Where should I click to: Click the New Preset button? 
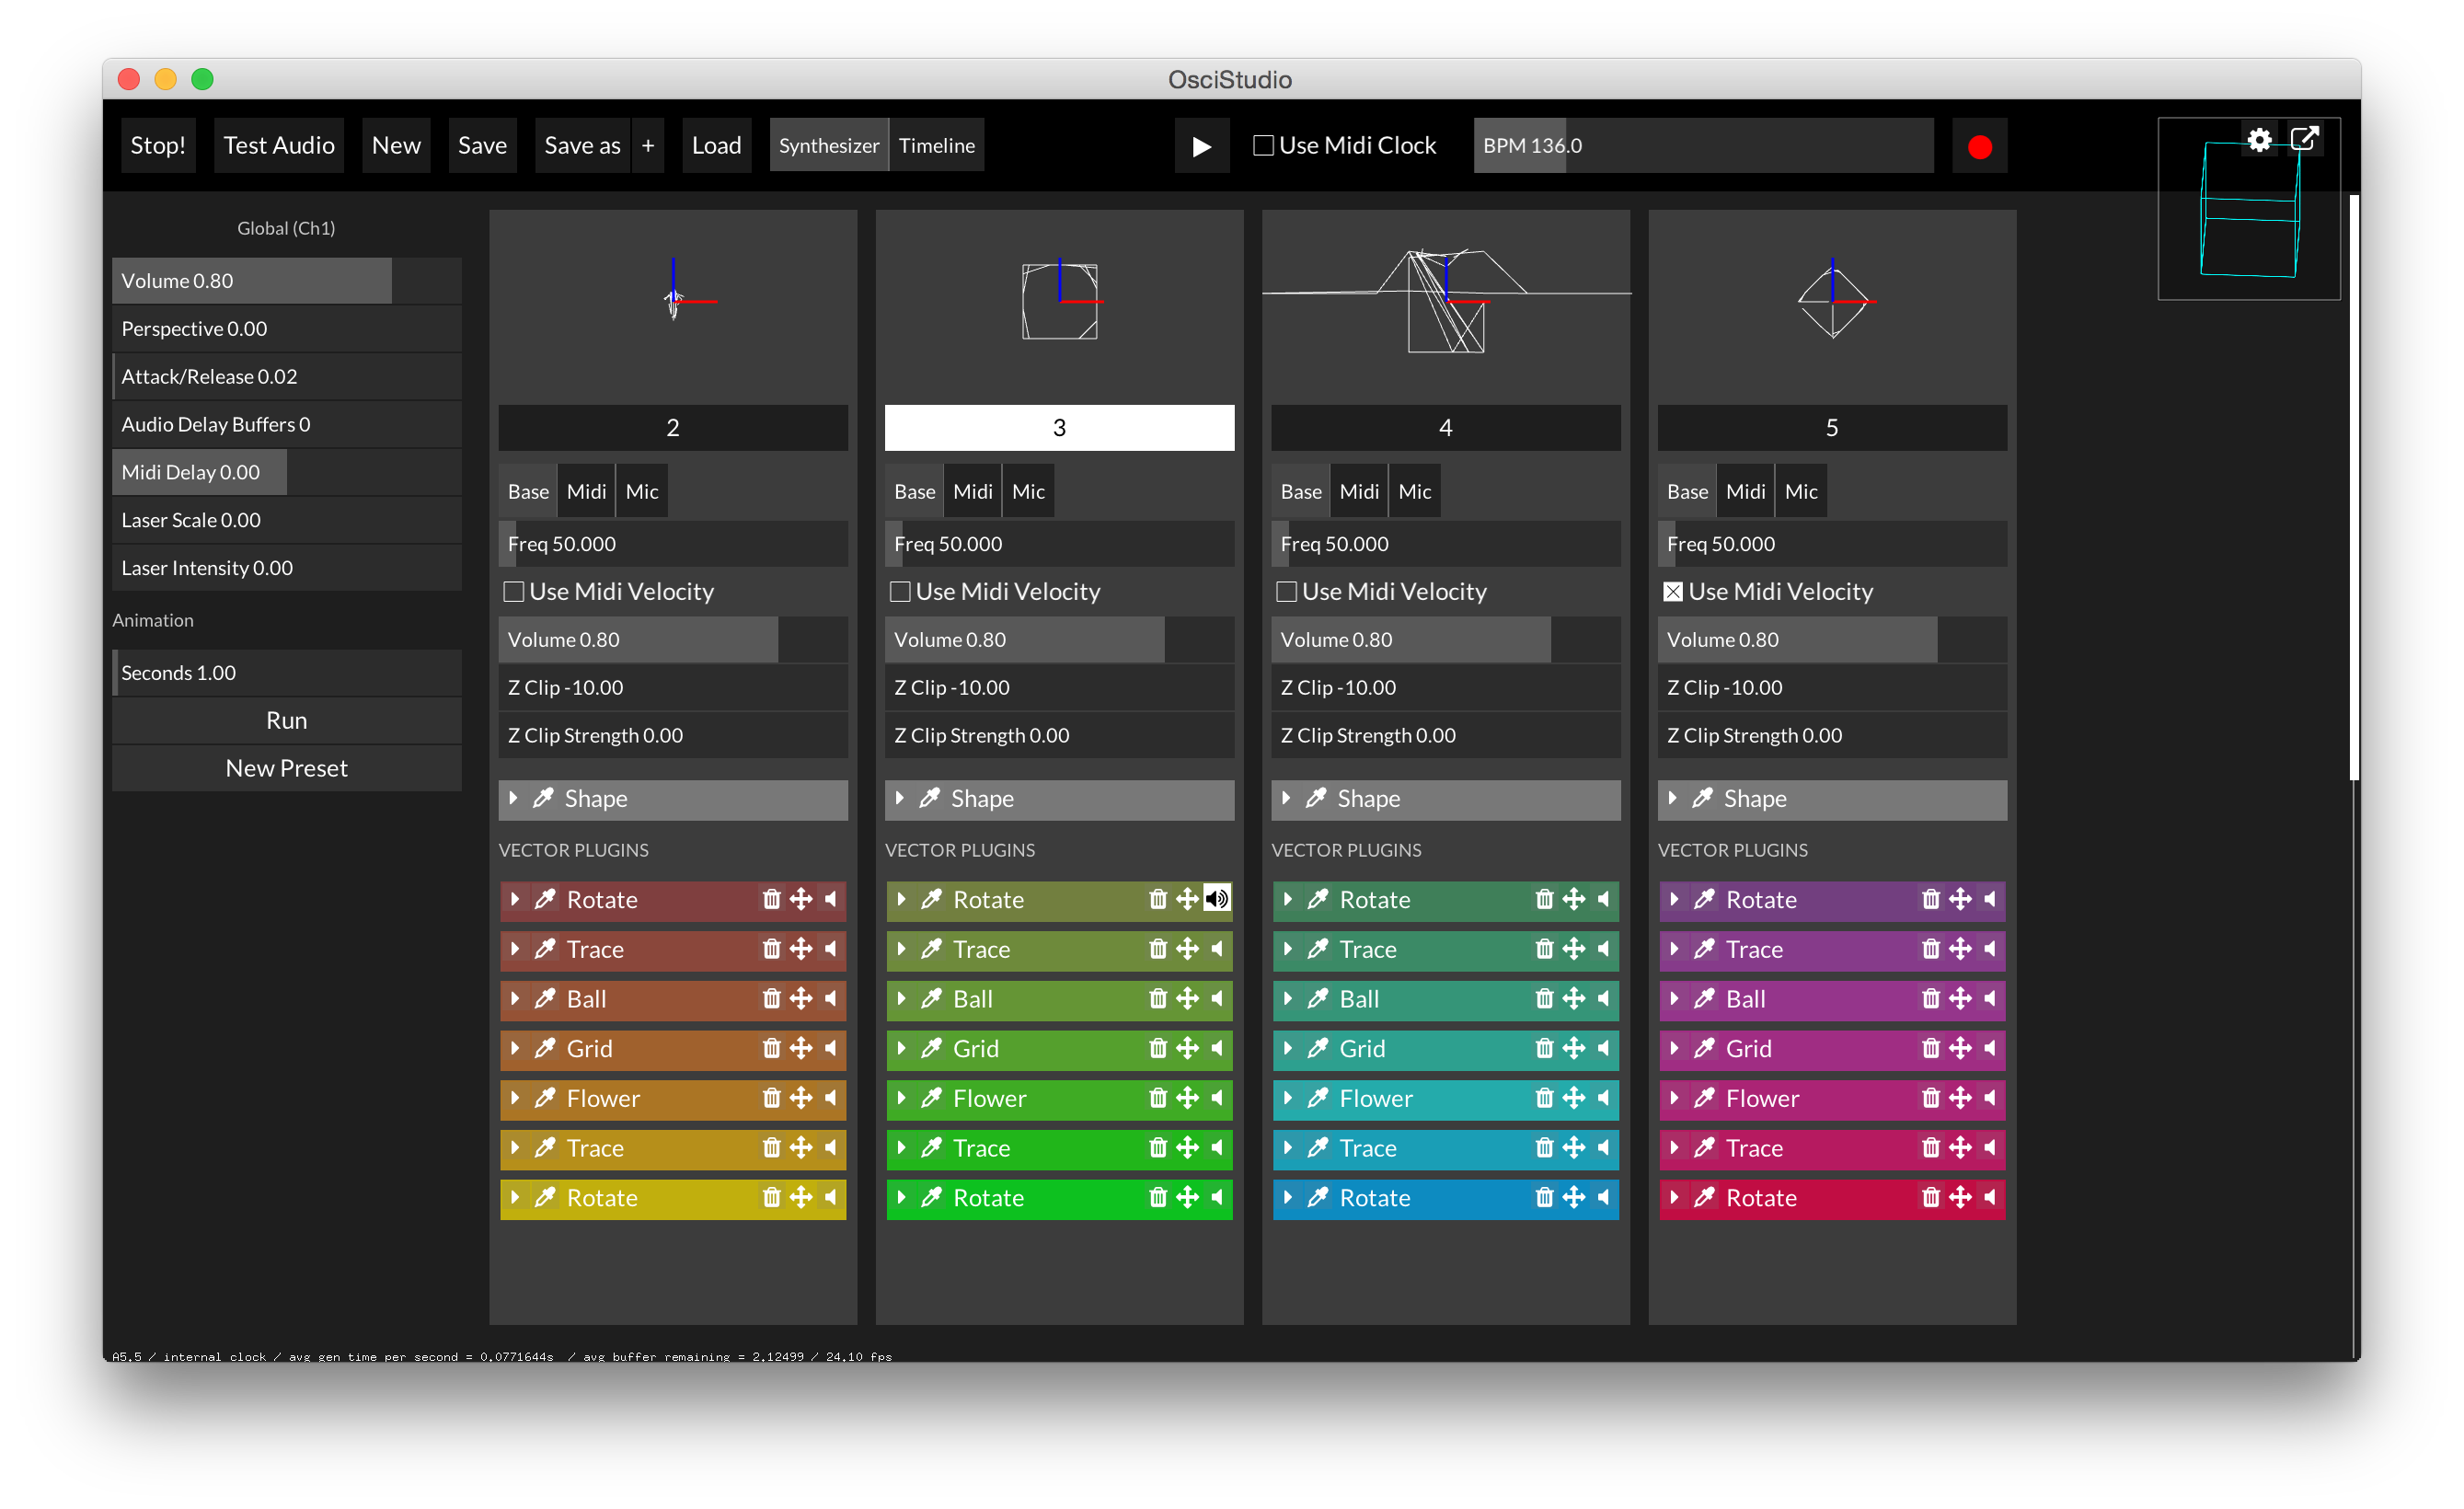(x=286, y=768)
